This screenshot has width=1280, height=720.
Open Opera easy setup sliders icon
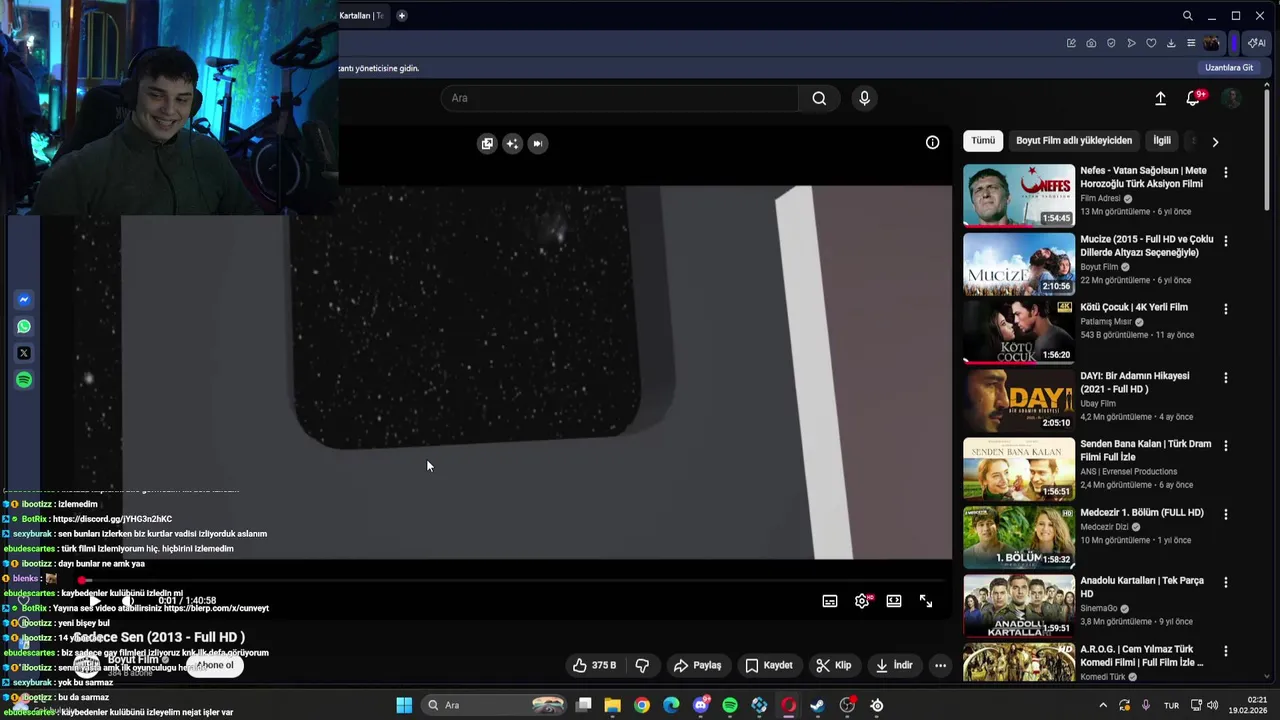(1191, 43)
